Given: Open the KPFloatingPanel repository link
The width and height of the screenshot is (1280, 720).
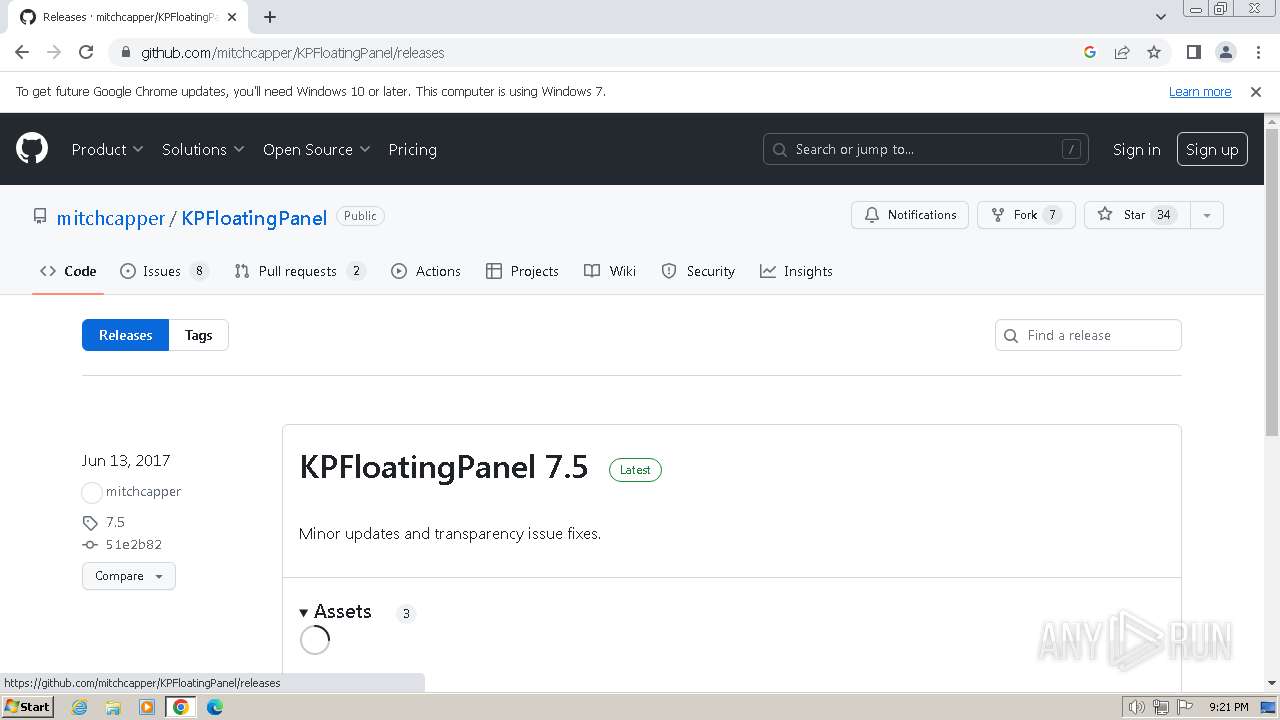Looking at the screenshot, I should tap(254, 218).
